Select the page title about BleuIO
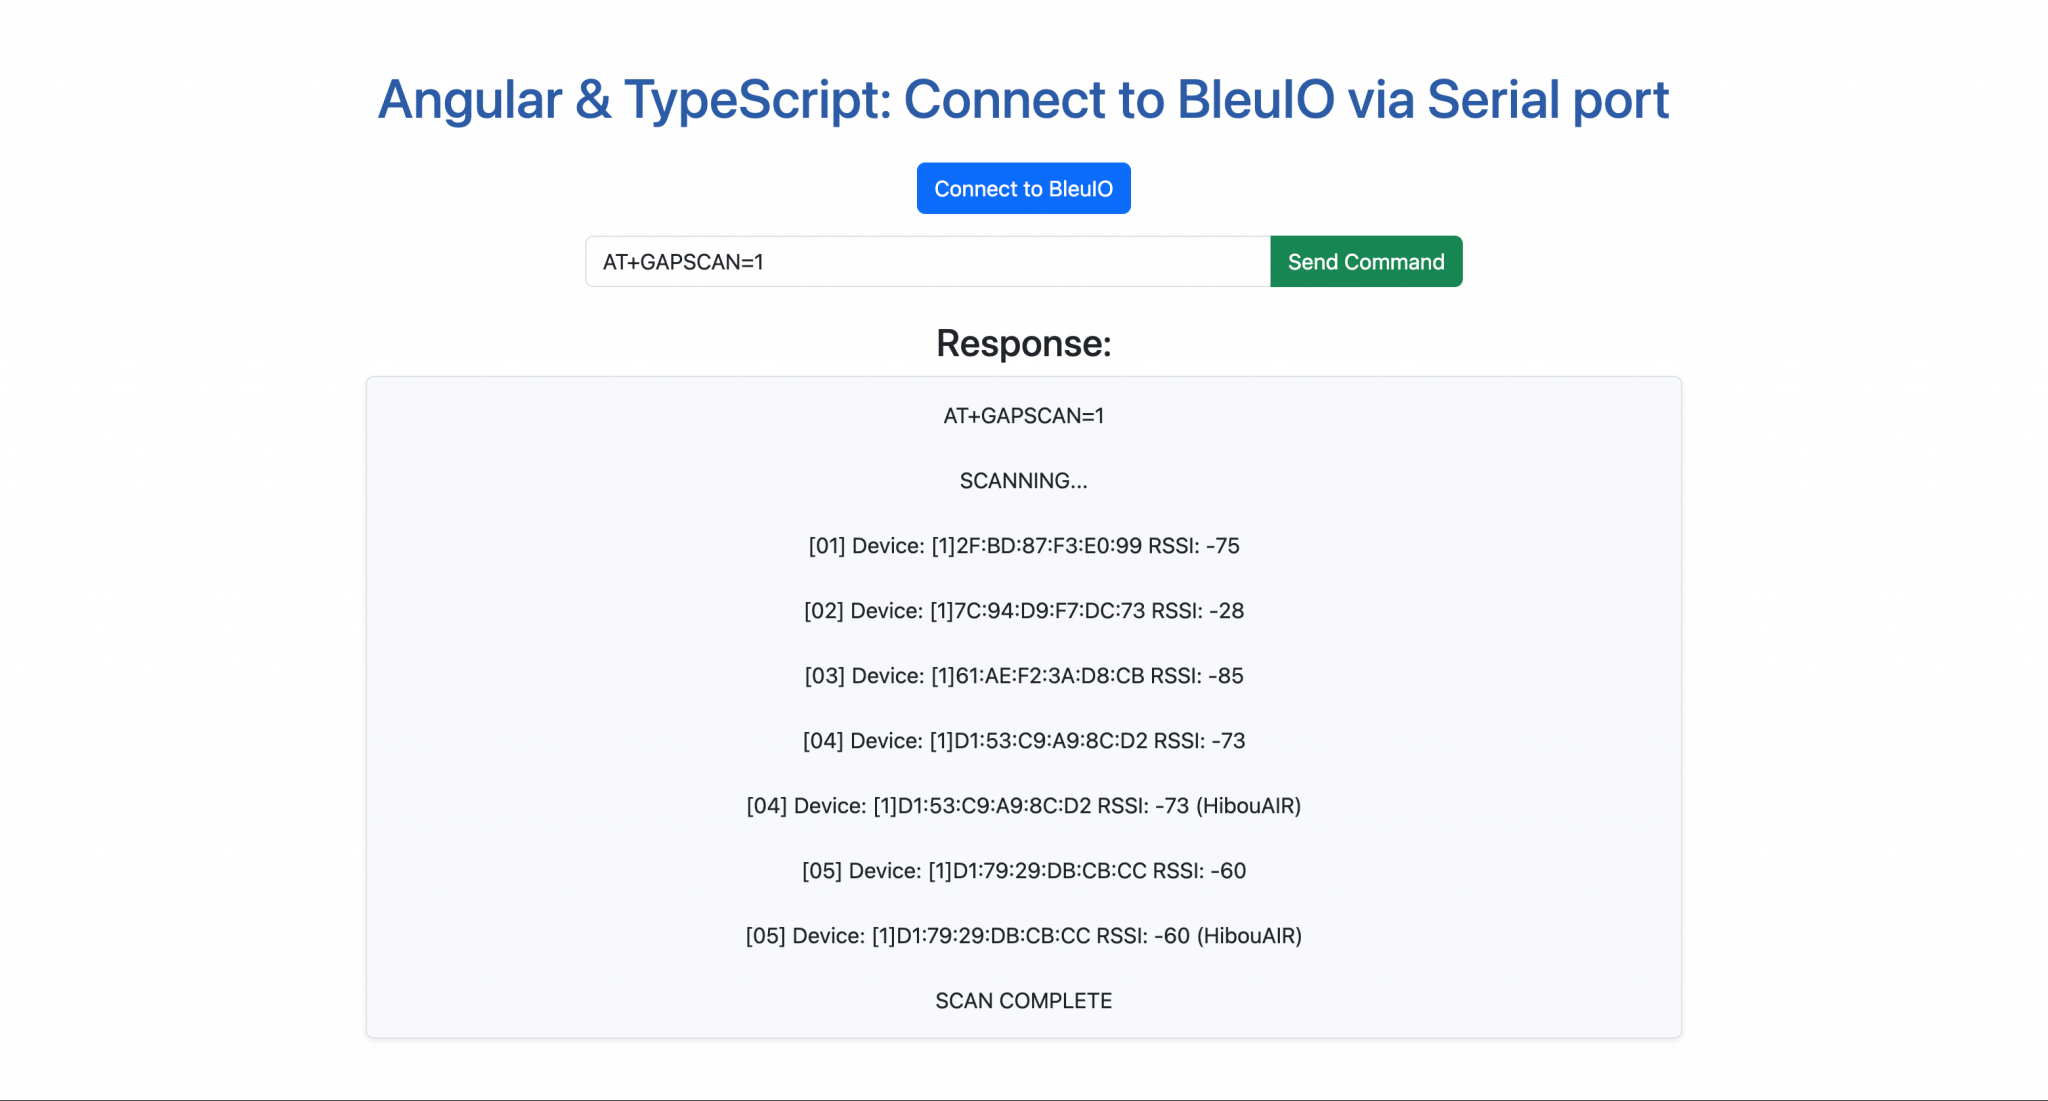Image resolution: width=2048 pixels, height=1101 pixels. [1023, 99]
